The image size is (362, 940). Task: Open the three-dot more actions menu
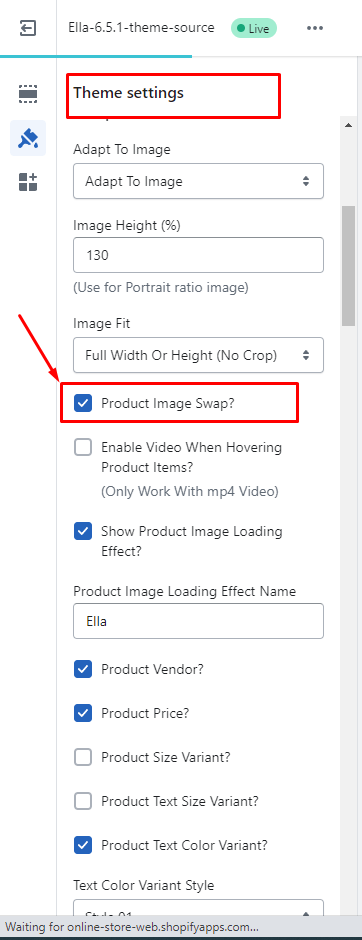click(x=315, y=28)
